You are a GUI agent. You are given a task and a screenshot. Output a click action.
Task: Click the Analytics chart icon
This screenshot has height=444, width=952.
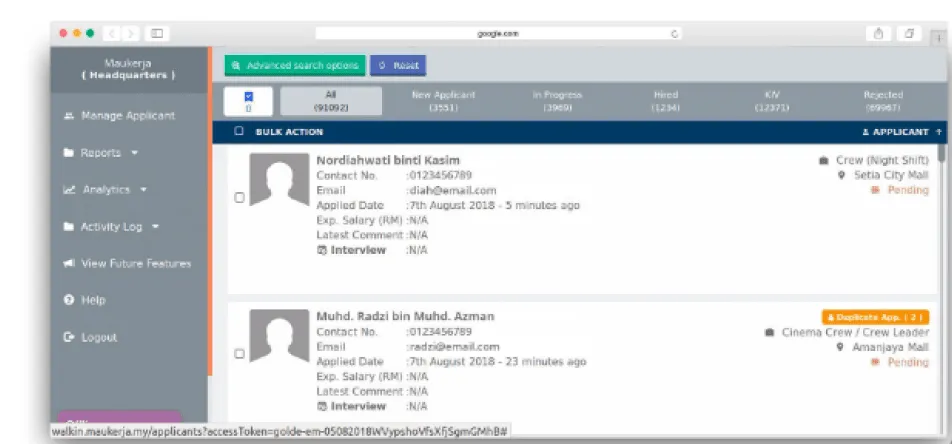(69, 190)
